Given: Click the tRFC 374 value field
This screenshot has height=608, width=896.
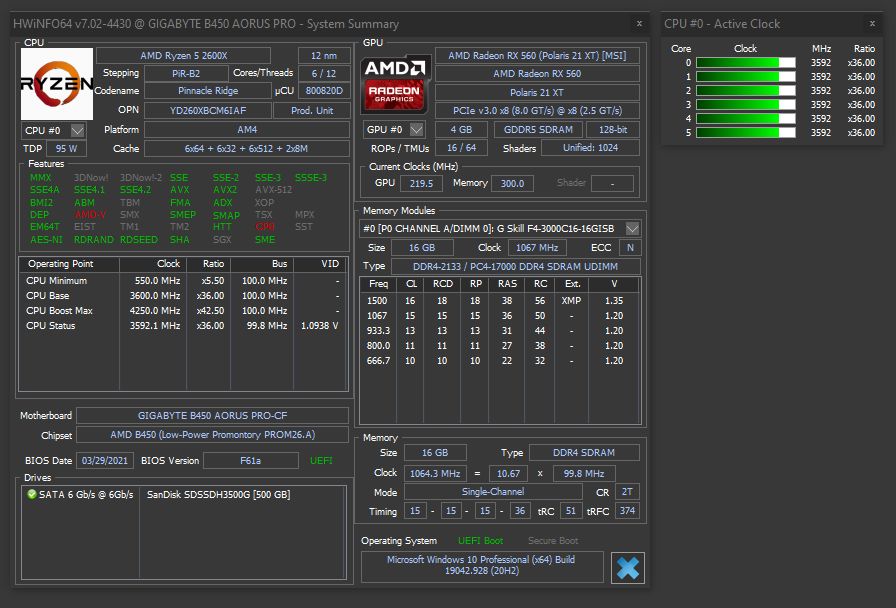Looking at the screenshot, I should tap(627, 511).
